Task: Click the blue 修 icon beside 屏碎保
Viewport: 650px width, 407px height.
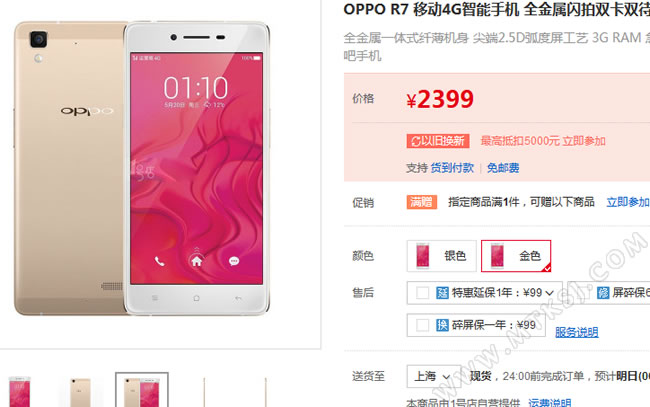Action: pos(603,293)
